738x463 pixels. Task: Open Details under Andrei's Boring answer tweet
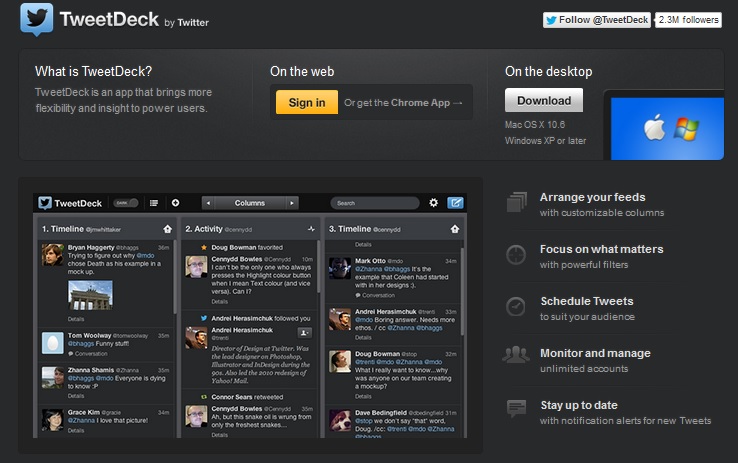coord(363,337)
